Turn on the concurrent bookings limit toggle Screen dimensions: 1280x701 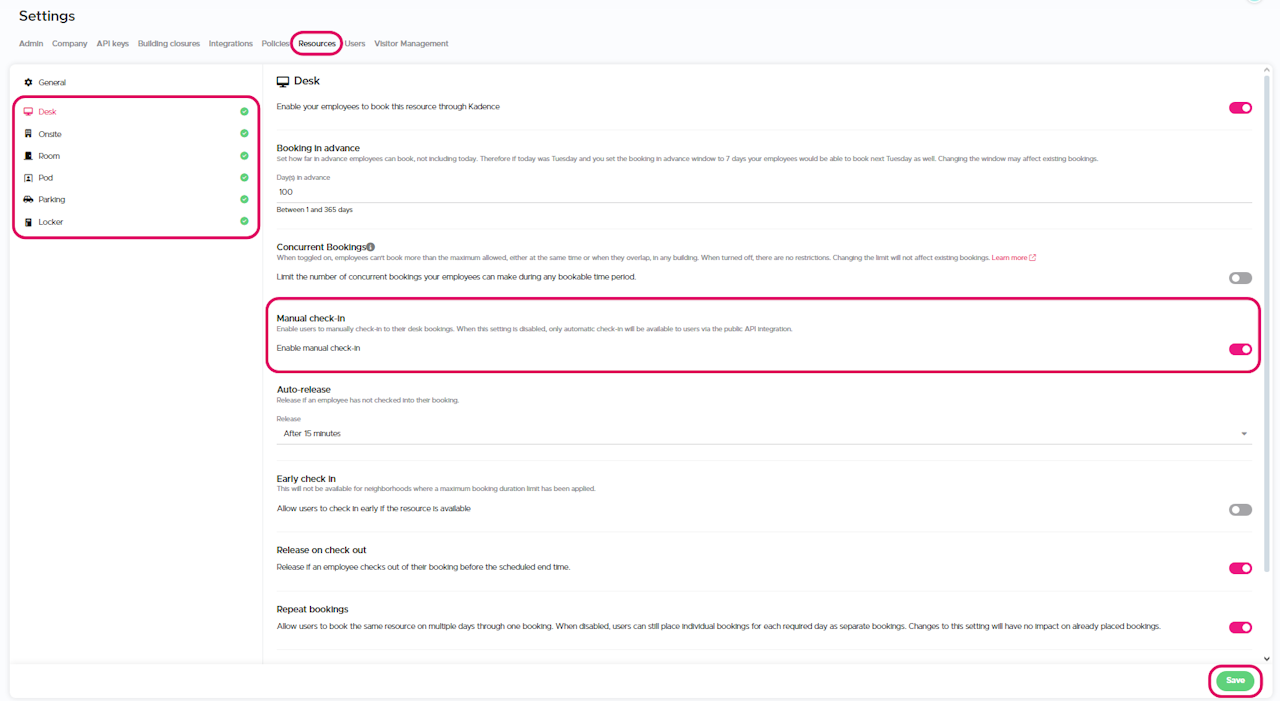pos(1240,278)
